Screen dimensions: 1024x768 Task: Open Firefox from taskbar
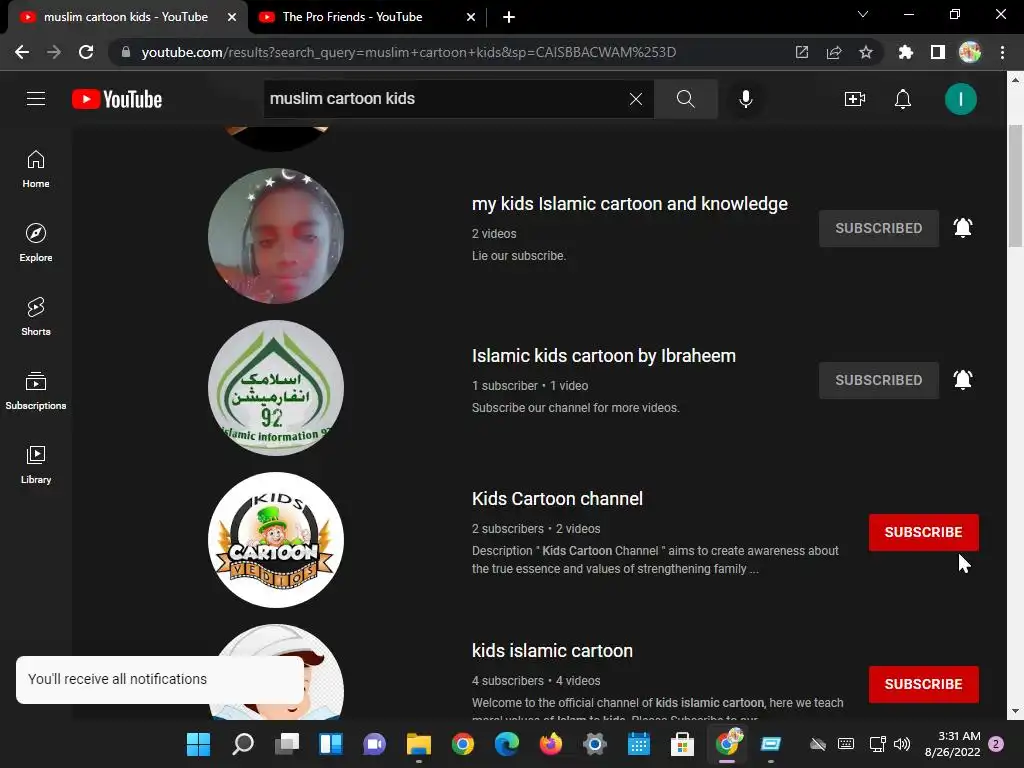point(551,744)
